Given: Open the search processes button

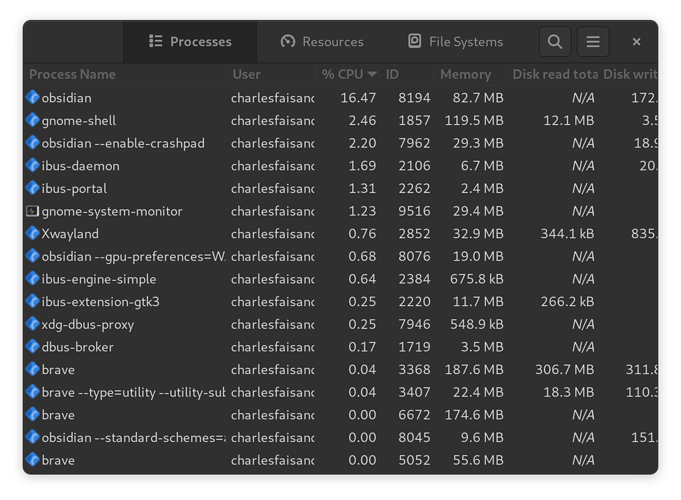Looking at the screenshot, I should [x=555, y=42].
